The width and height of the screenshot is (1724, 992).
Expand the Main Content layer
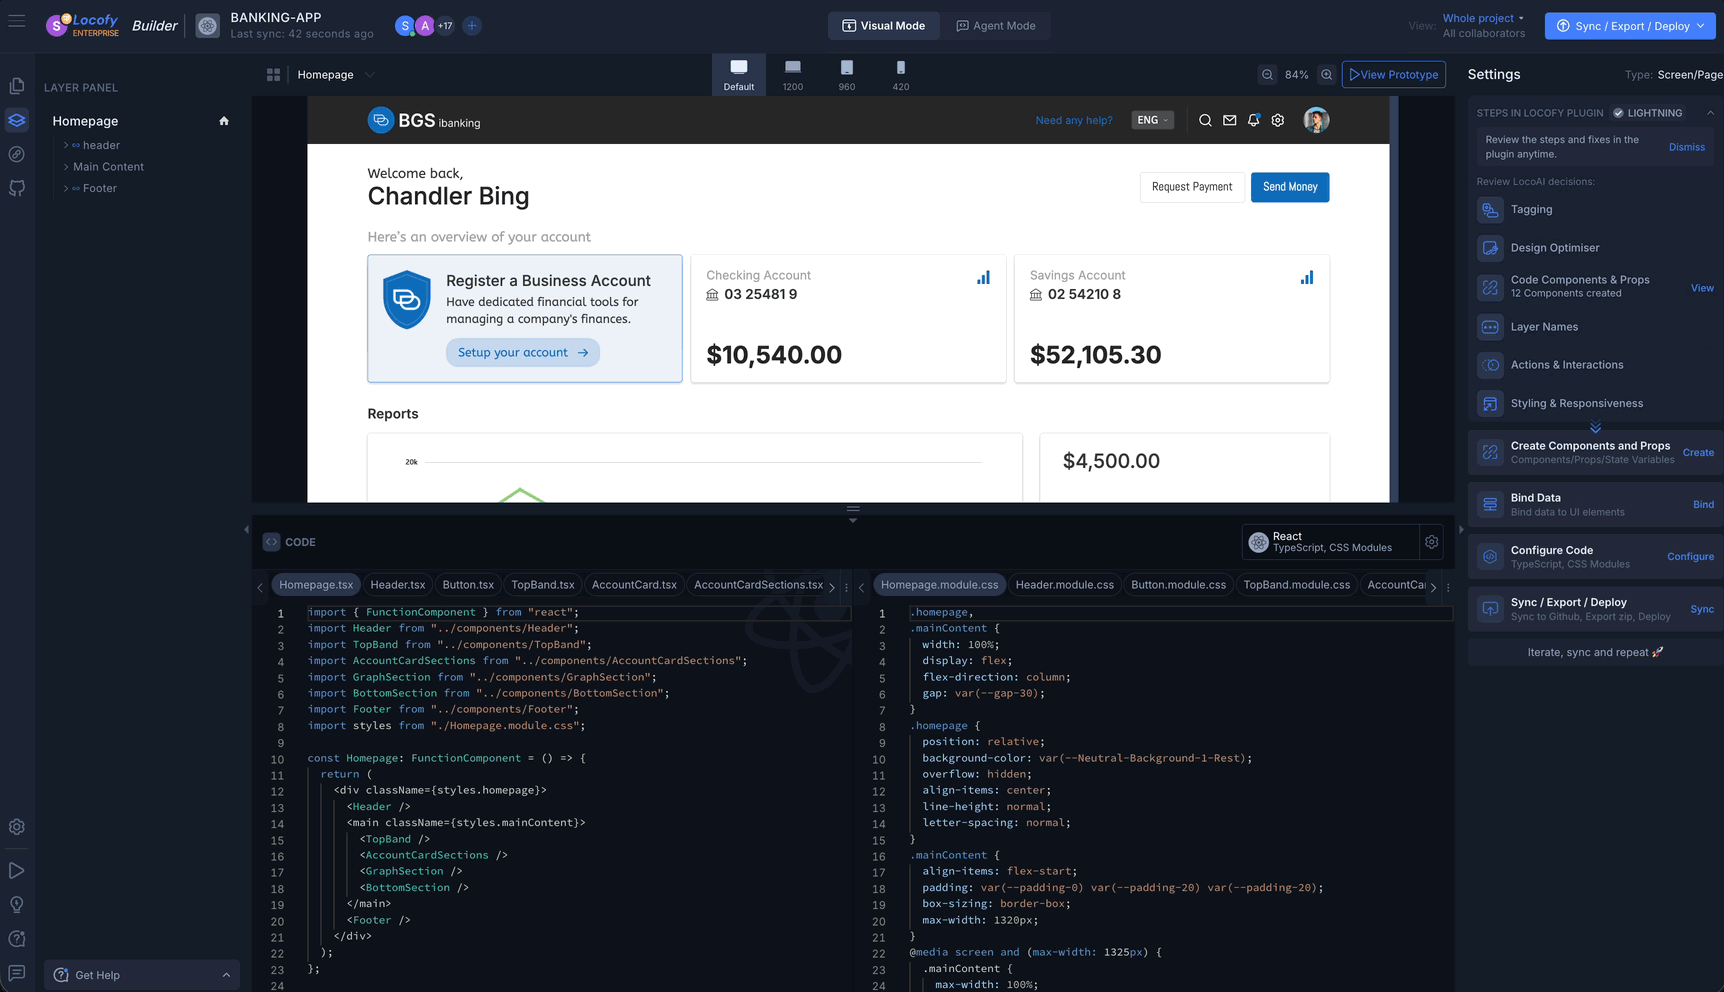tap(66, 167)
